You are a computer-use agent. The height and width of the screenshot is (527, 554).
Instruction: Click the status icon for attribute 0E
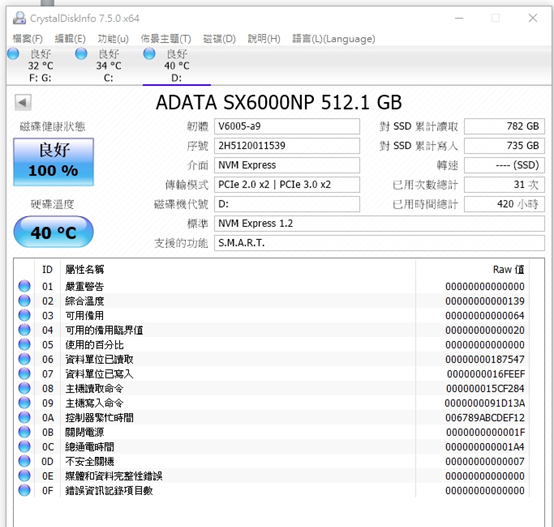(24, 475)
